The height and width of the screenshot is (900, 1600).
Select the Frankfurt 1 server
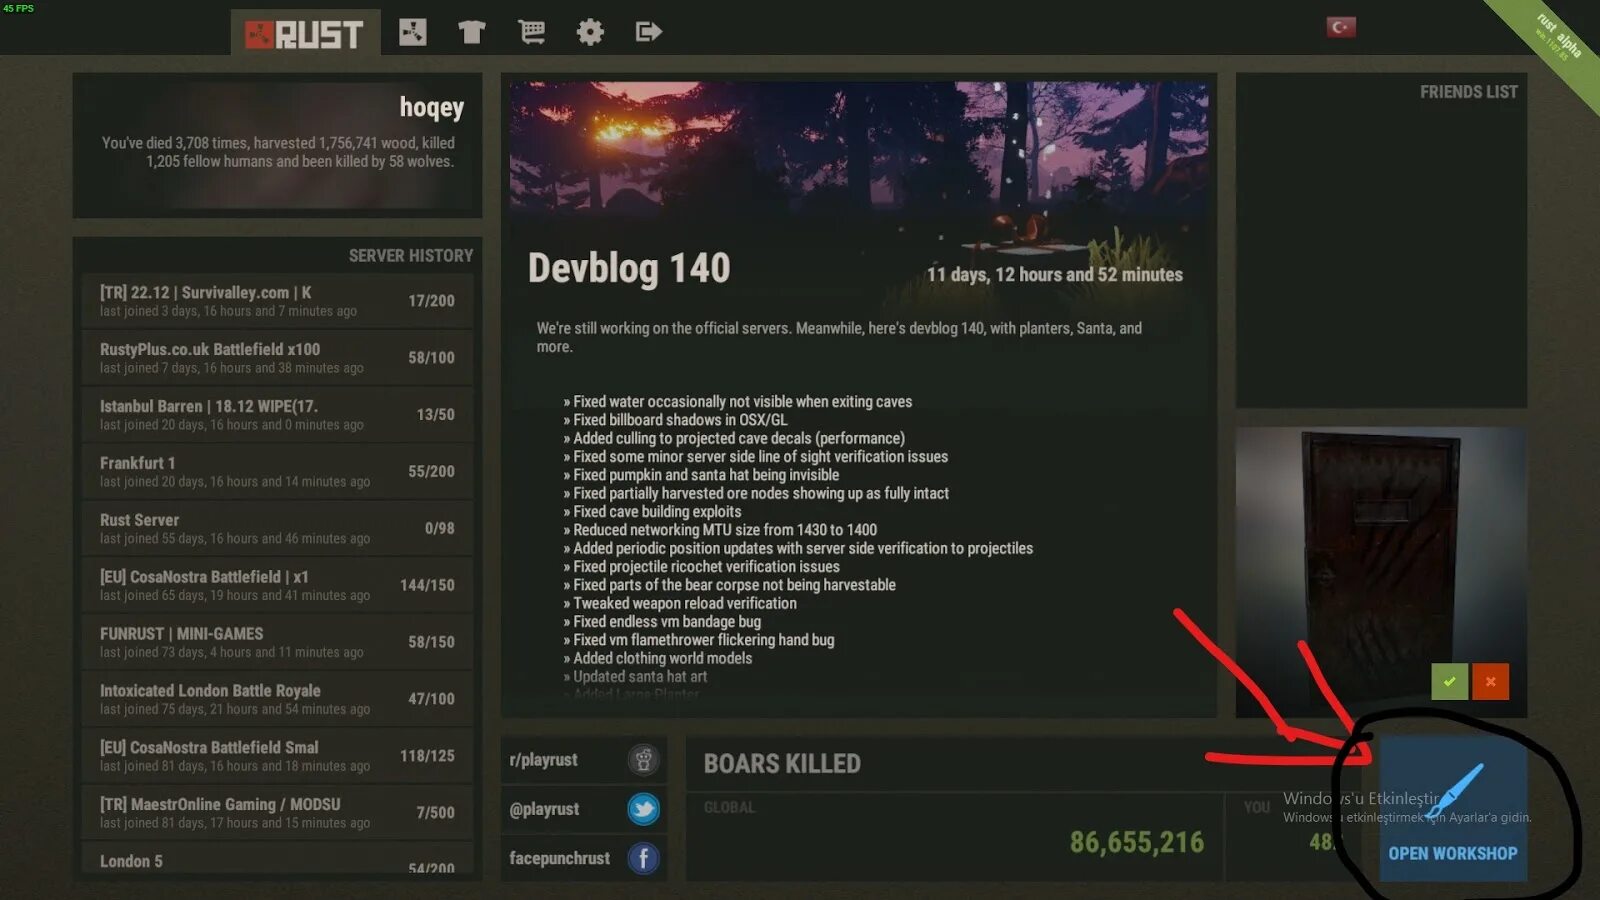pyautogui.click(x=277, y=471)
